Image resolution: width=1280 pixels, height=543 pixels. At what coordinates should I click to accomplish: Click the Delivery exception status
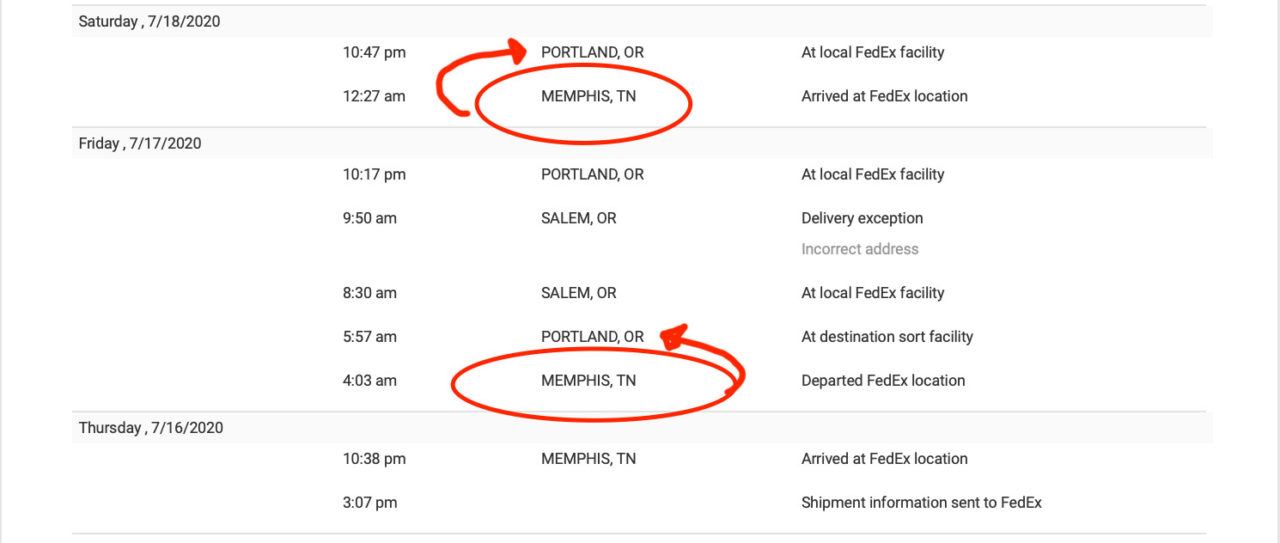pos(862,218)
